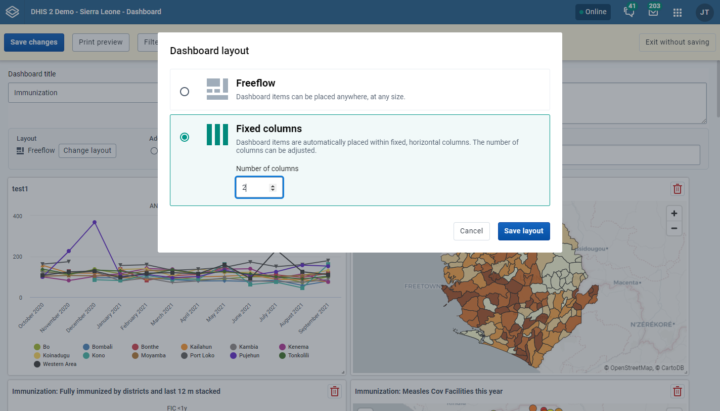Click the DHIS2 logo icon

click(12, 12)
